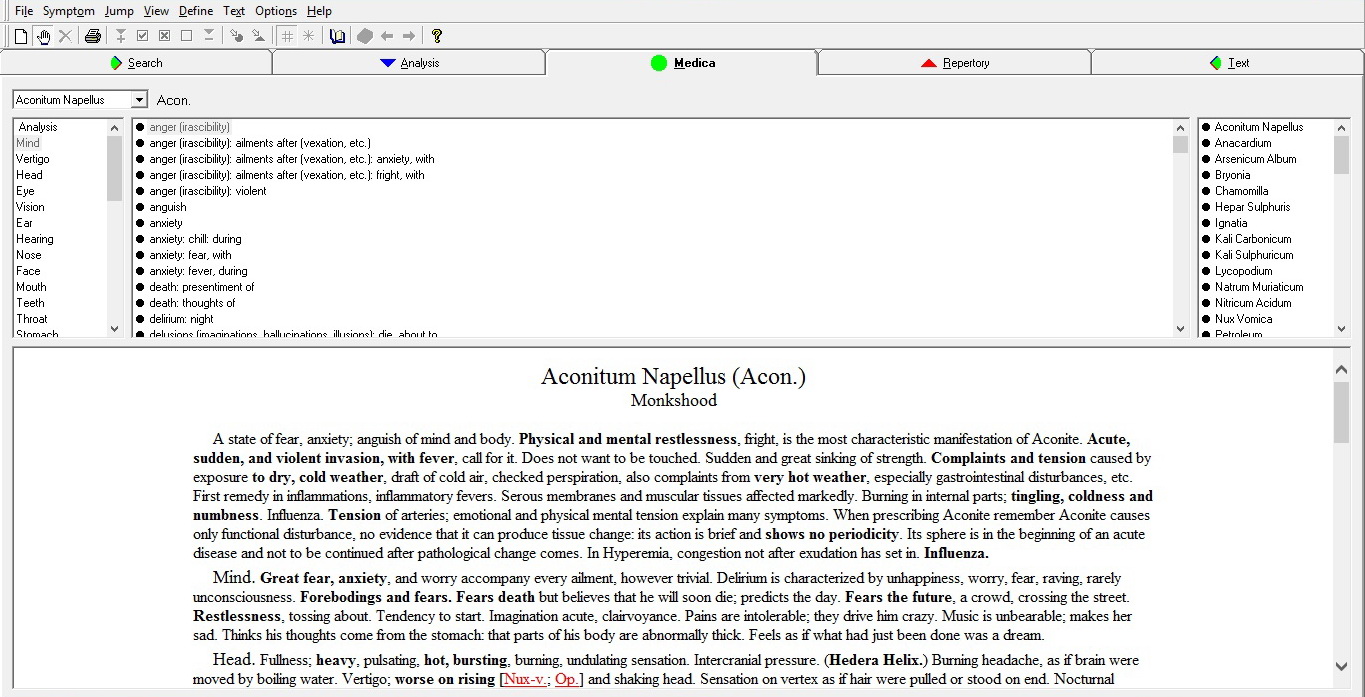Click remedy list scroll down arrow
Screen dimensions: 1365x697
[1341, 328]
